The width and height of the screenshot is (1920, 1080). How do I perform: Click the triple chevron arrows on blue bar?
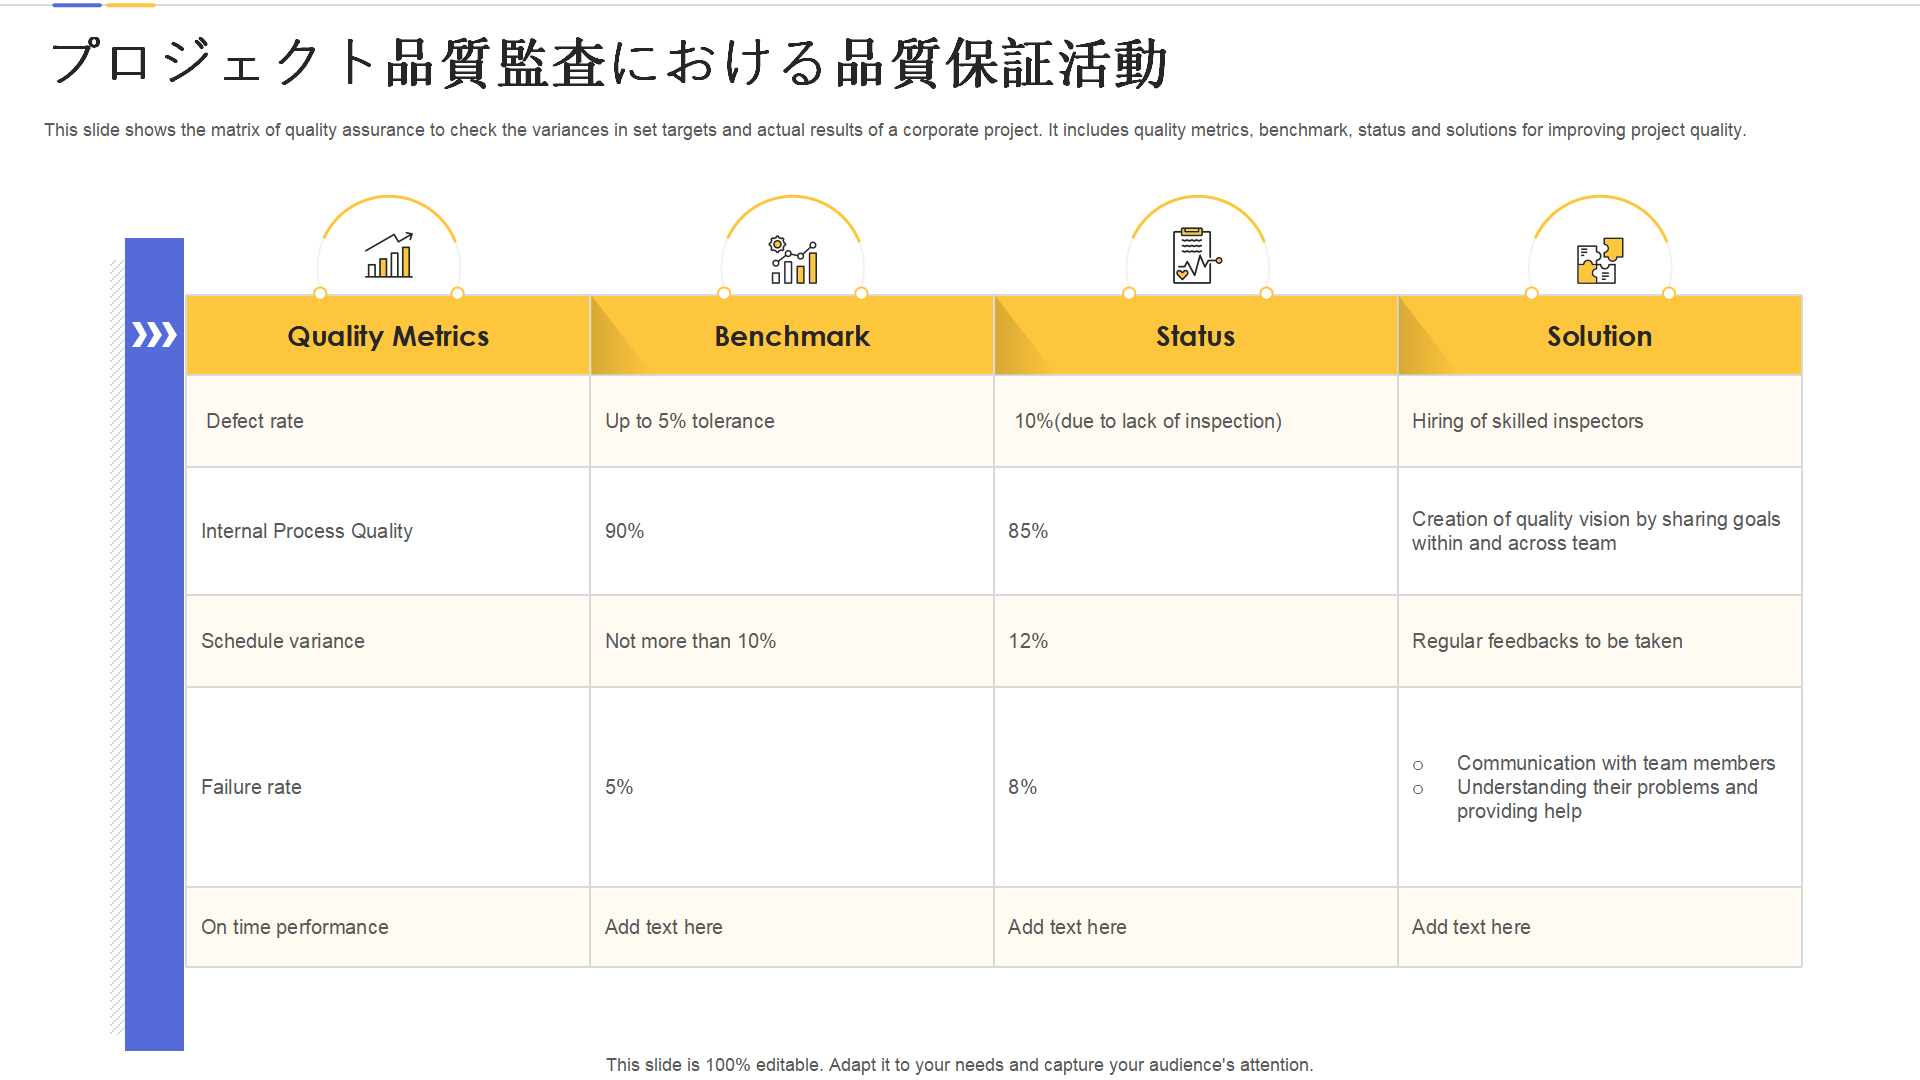point(154,335)
